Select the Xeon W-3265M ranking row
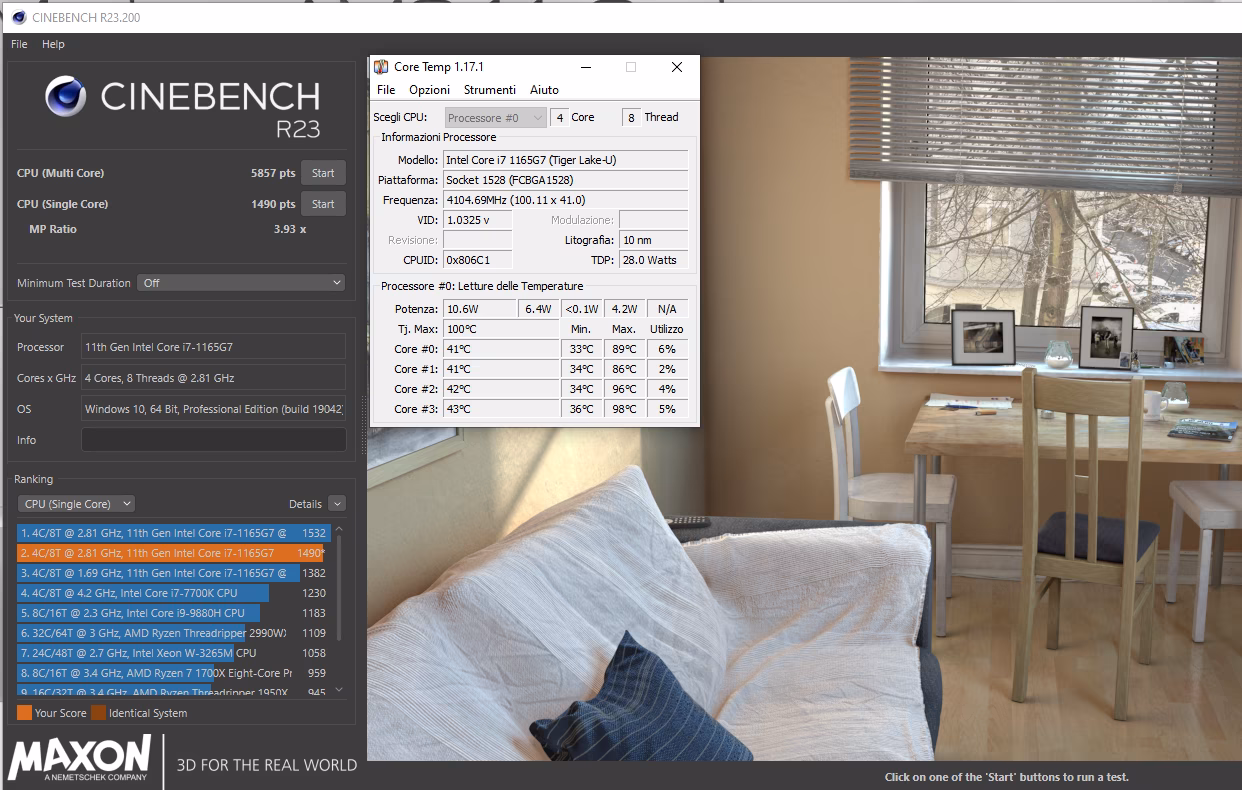This screenshot has width=1242, height=790. [172, 653]
